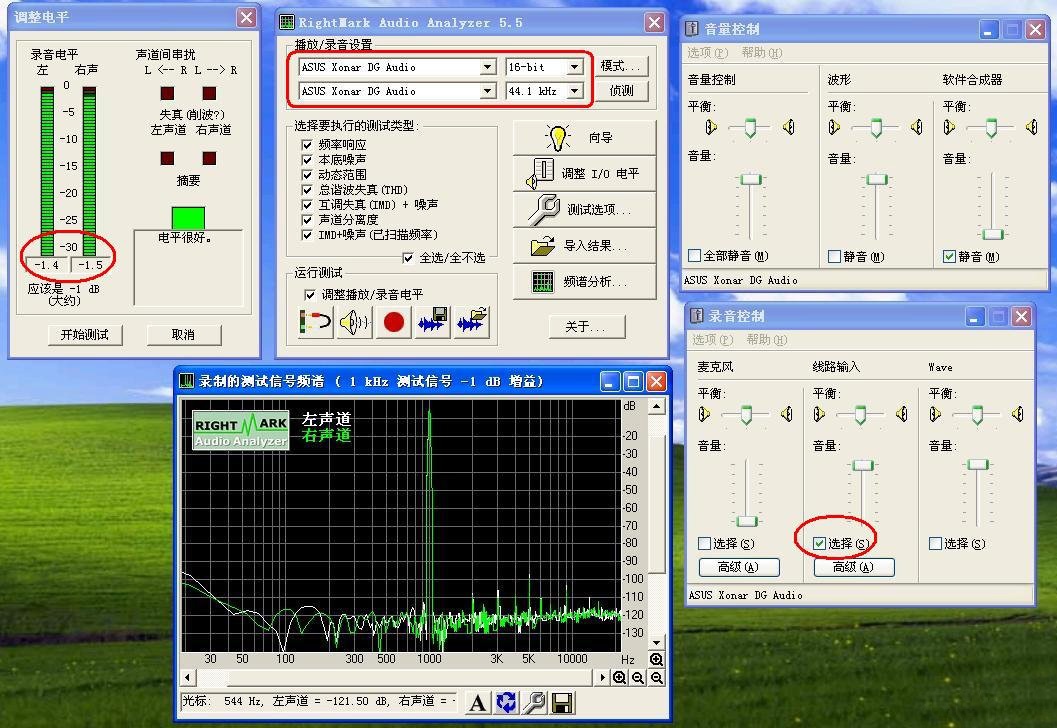
Task: Click the zoom-in magnifier beside the Hz label
Action: coord(656,659)
